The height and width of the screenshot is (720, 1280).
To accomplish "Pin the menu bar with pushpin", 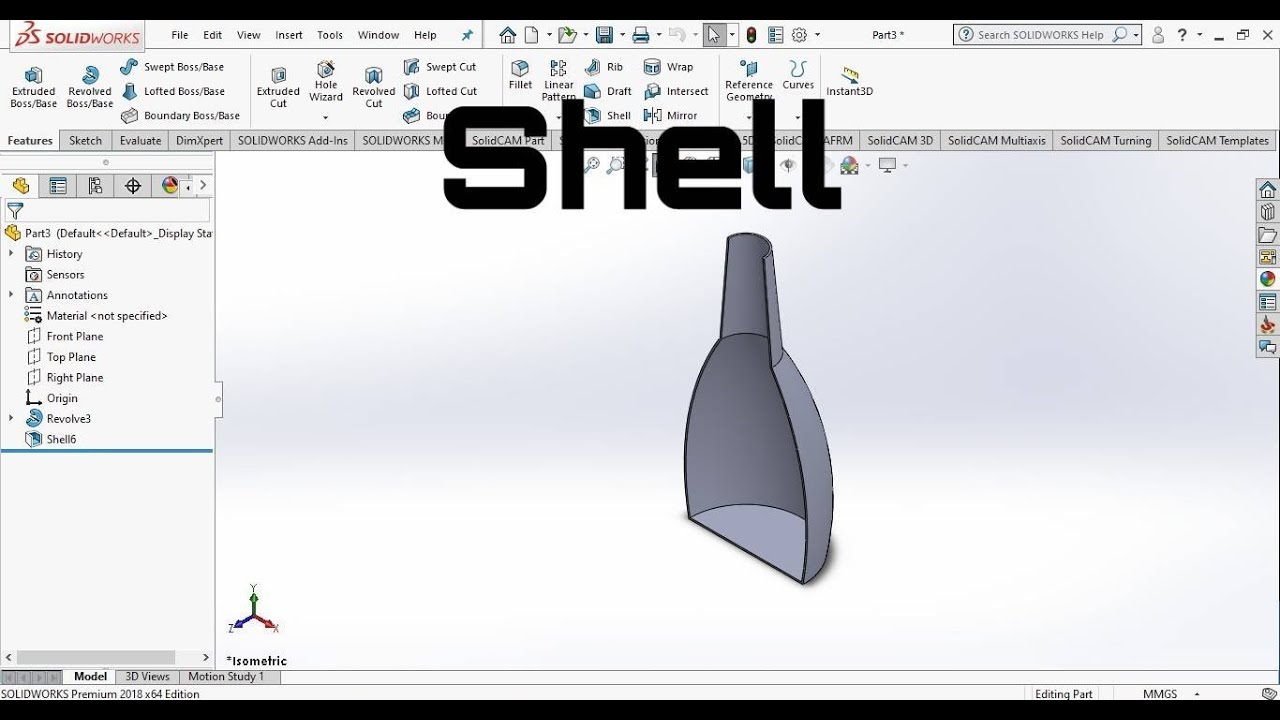I will point(467,35).
